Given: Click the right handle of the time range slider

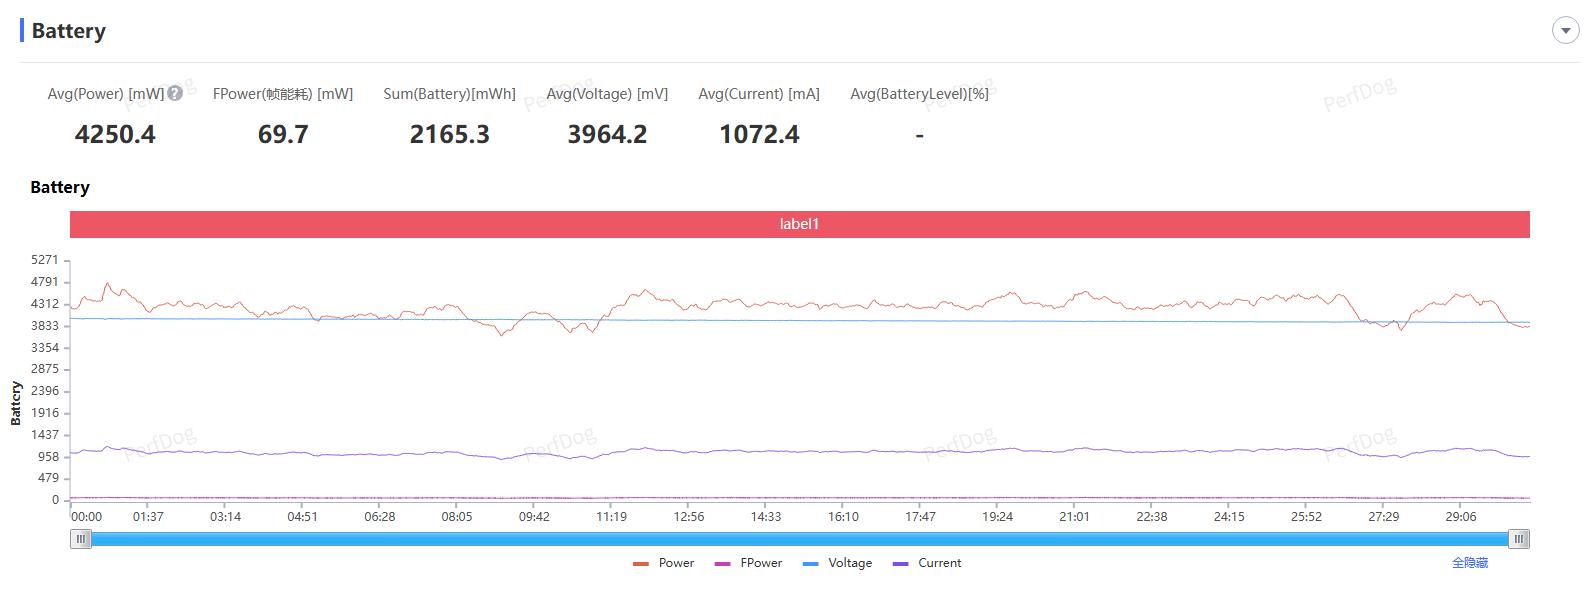Looking at the screenshot, I should point(1519,539).
